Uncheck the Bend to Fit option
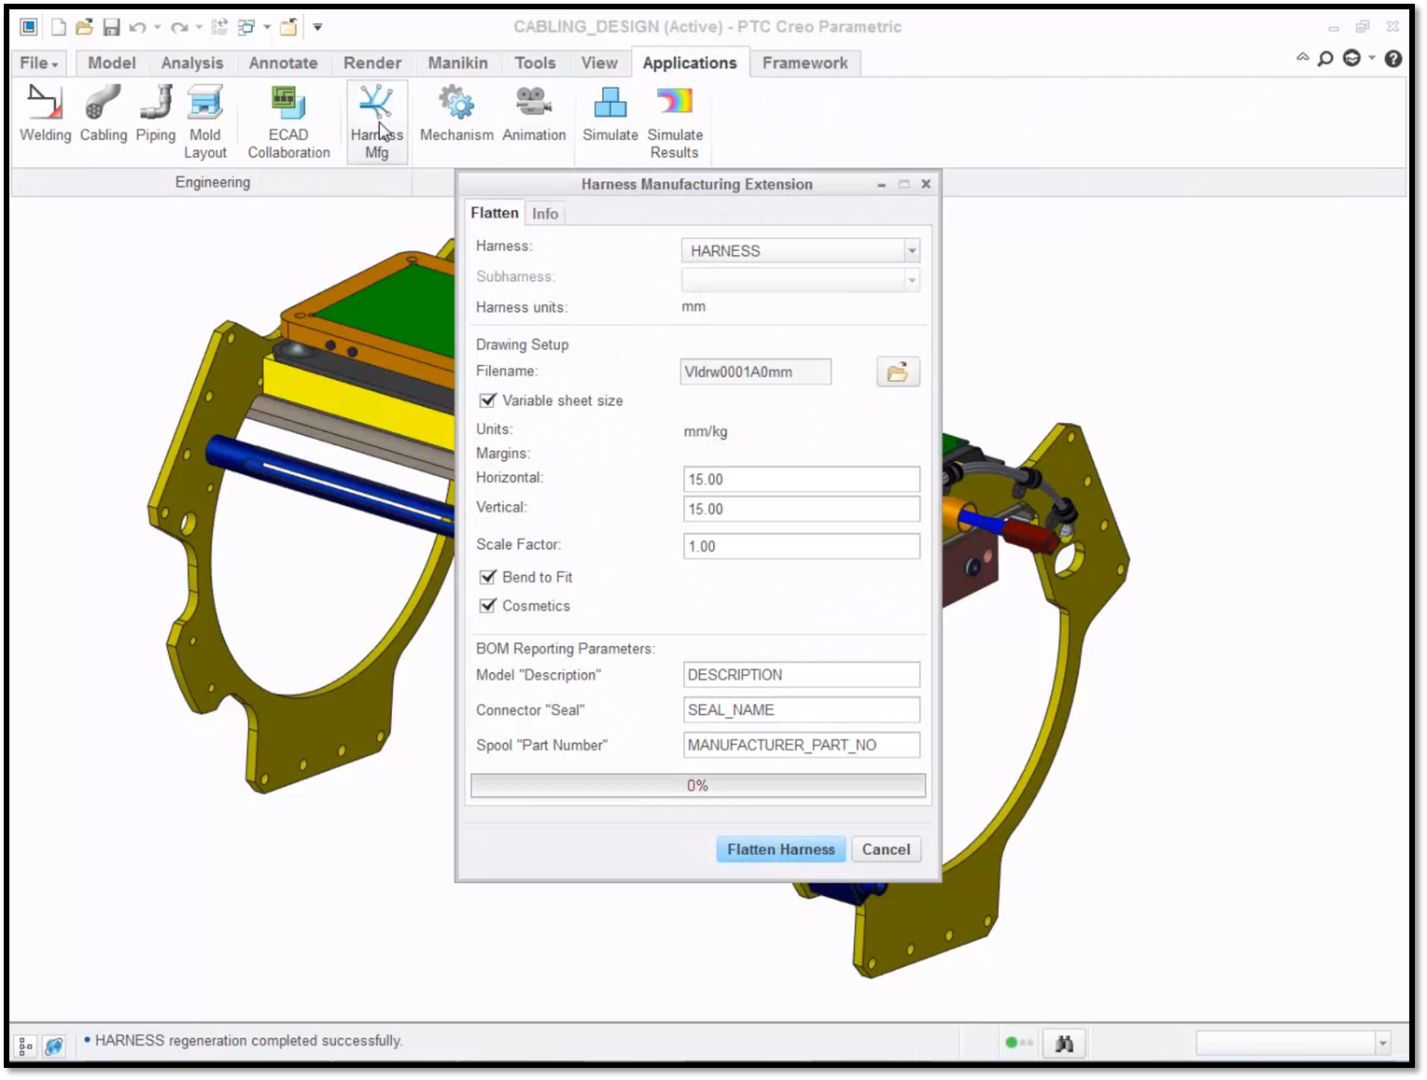Image resolution: width=1427 pixels, height=1080 pixels. pyautogui.click(x=488, y=577)
